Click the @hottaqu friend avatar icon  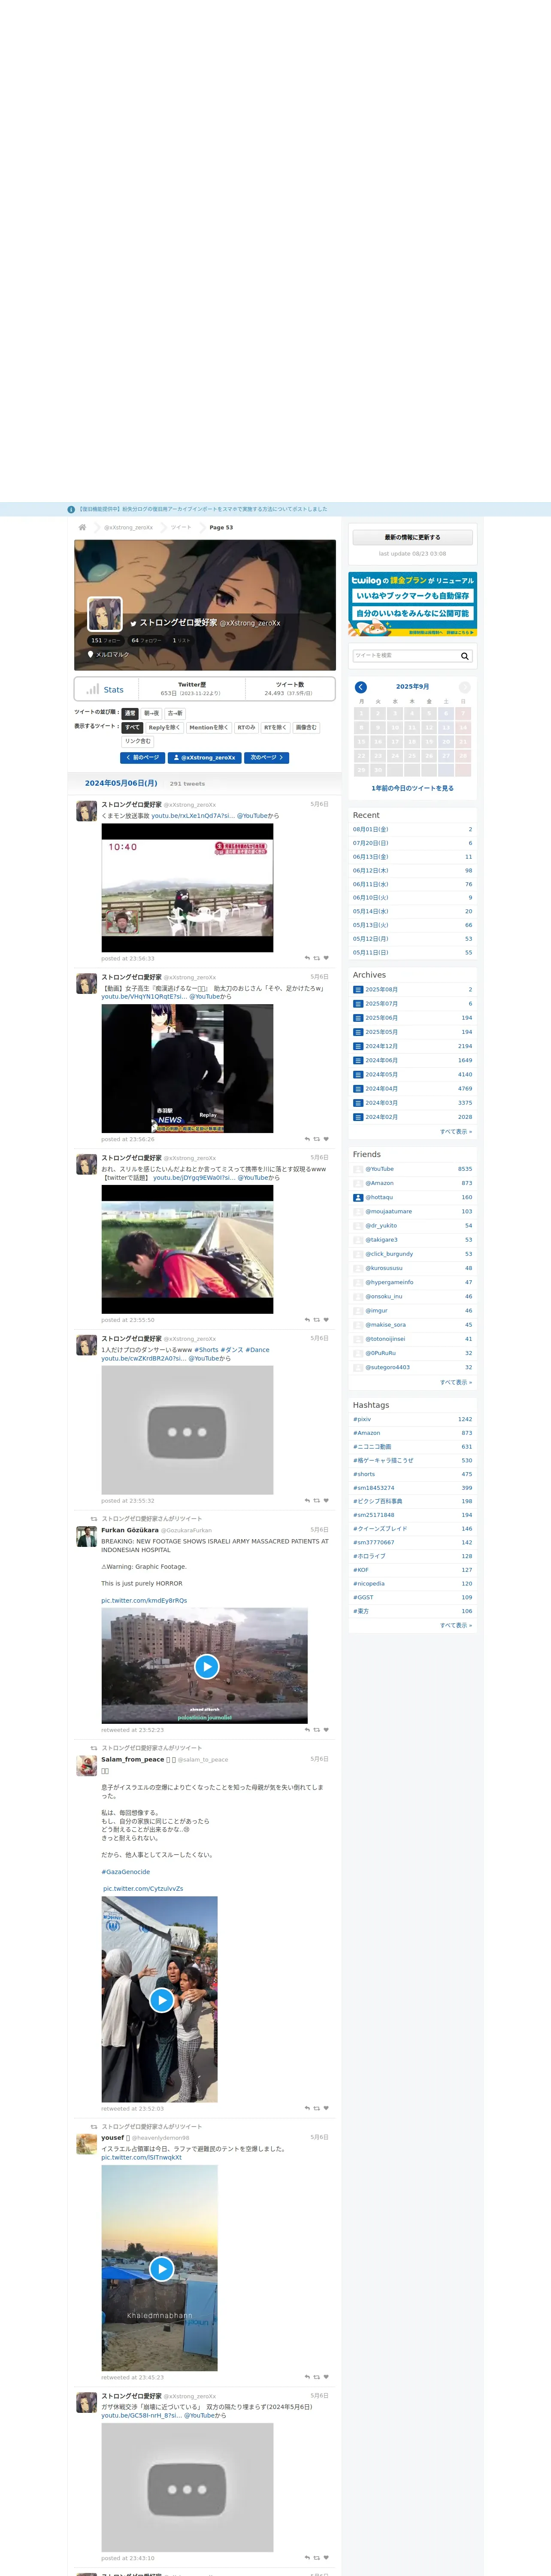[x=358, y=1197]
